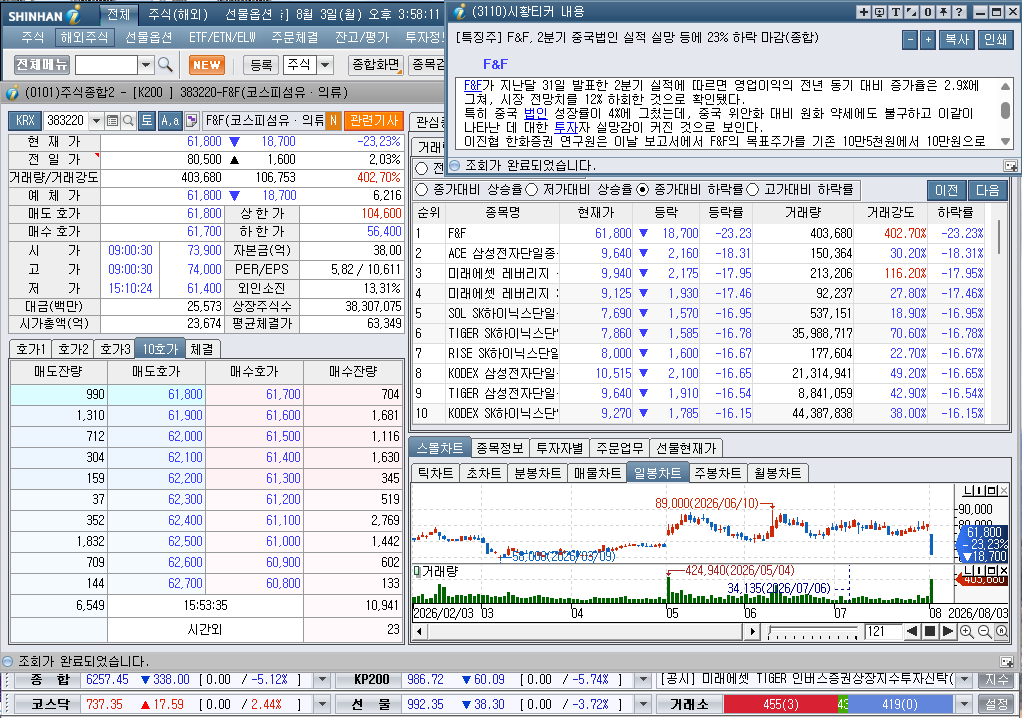The width and height of the screenshot is (1022, 718).
Task: Click the chart play forward arrow button
Action: click(x=948, y=631)
